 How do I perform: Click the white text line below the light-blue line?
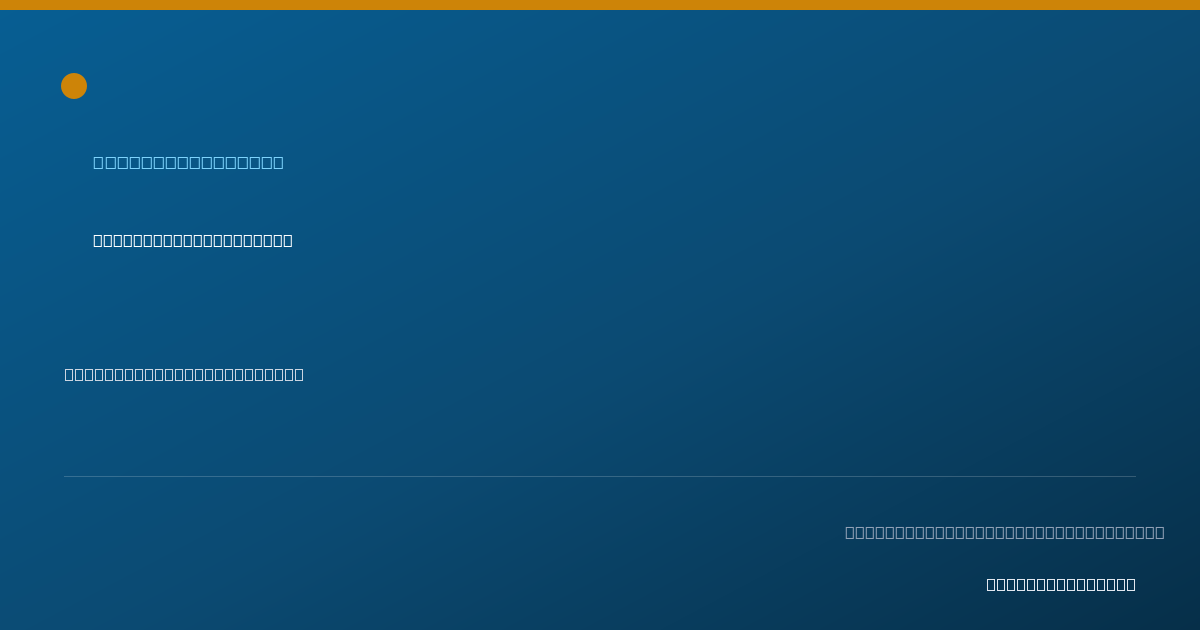pos(193,240)
